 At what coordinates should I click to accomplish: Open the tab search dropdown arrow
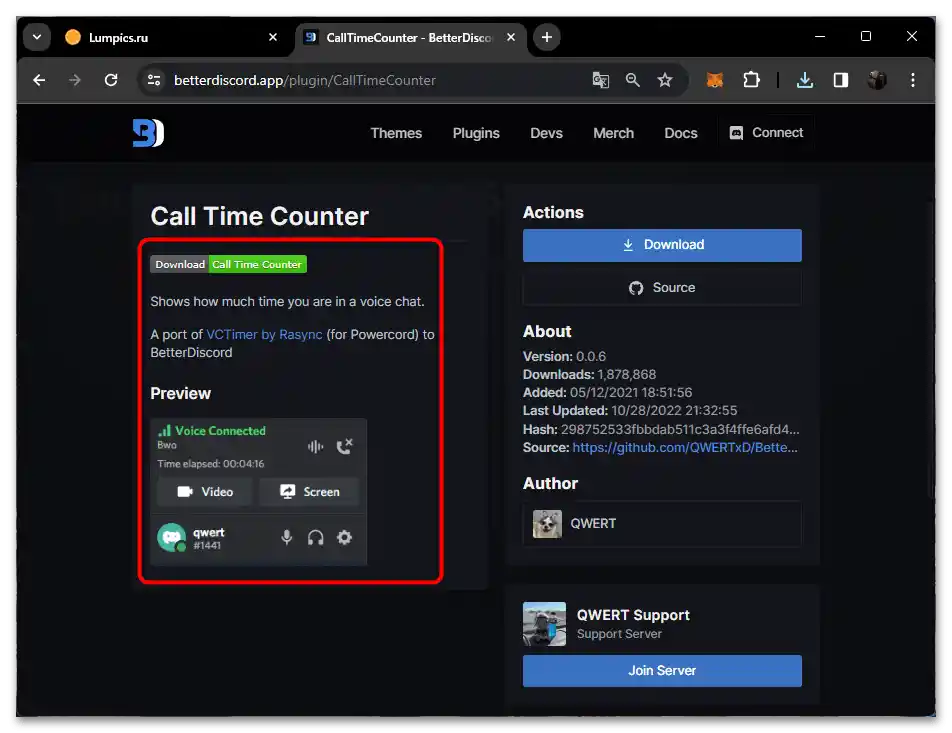(x=37, y=37)
